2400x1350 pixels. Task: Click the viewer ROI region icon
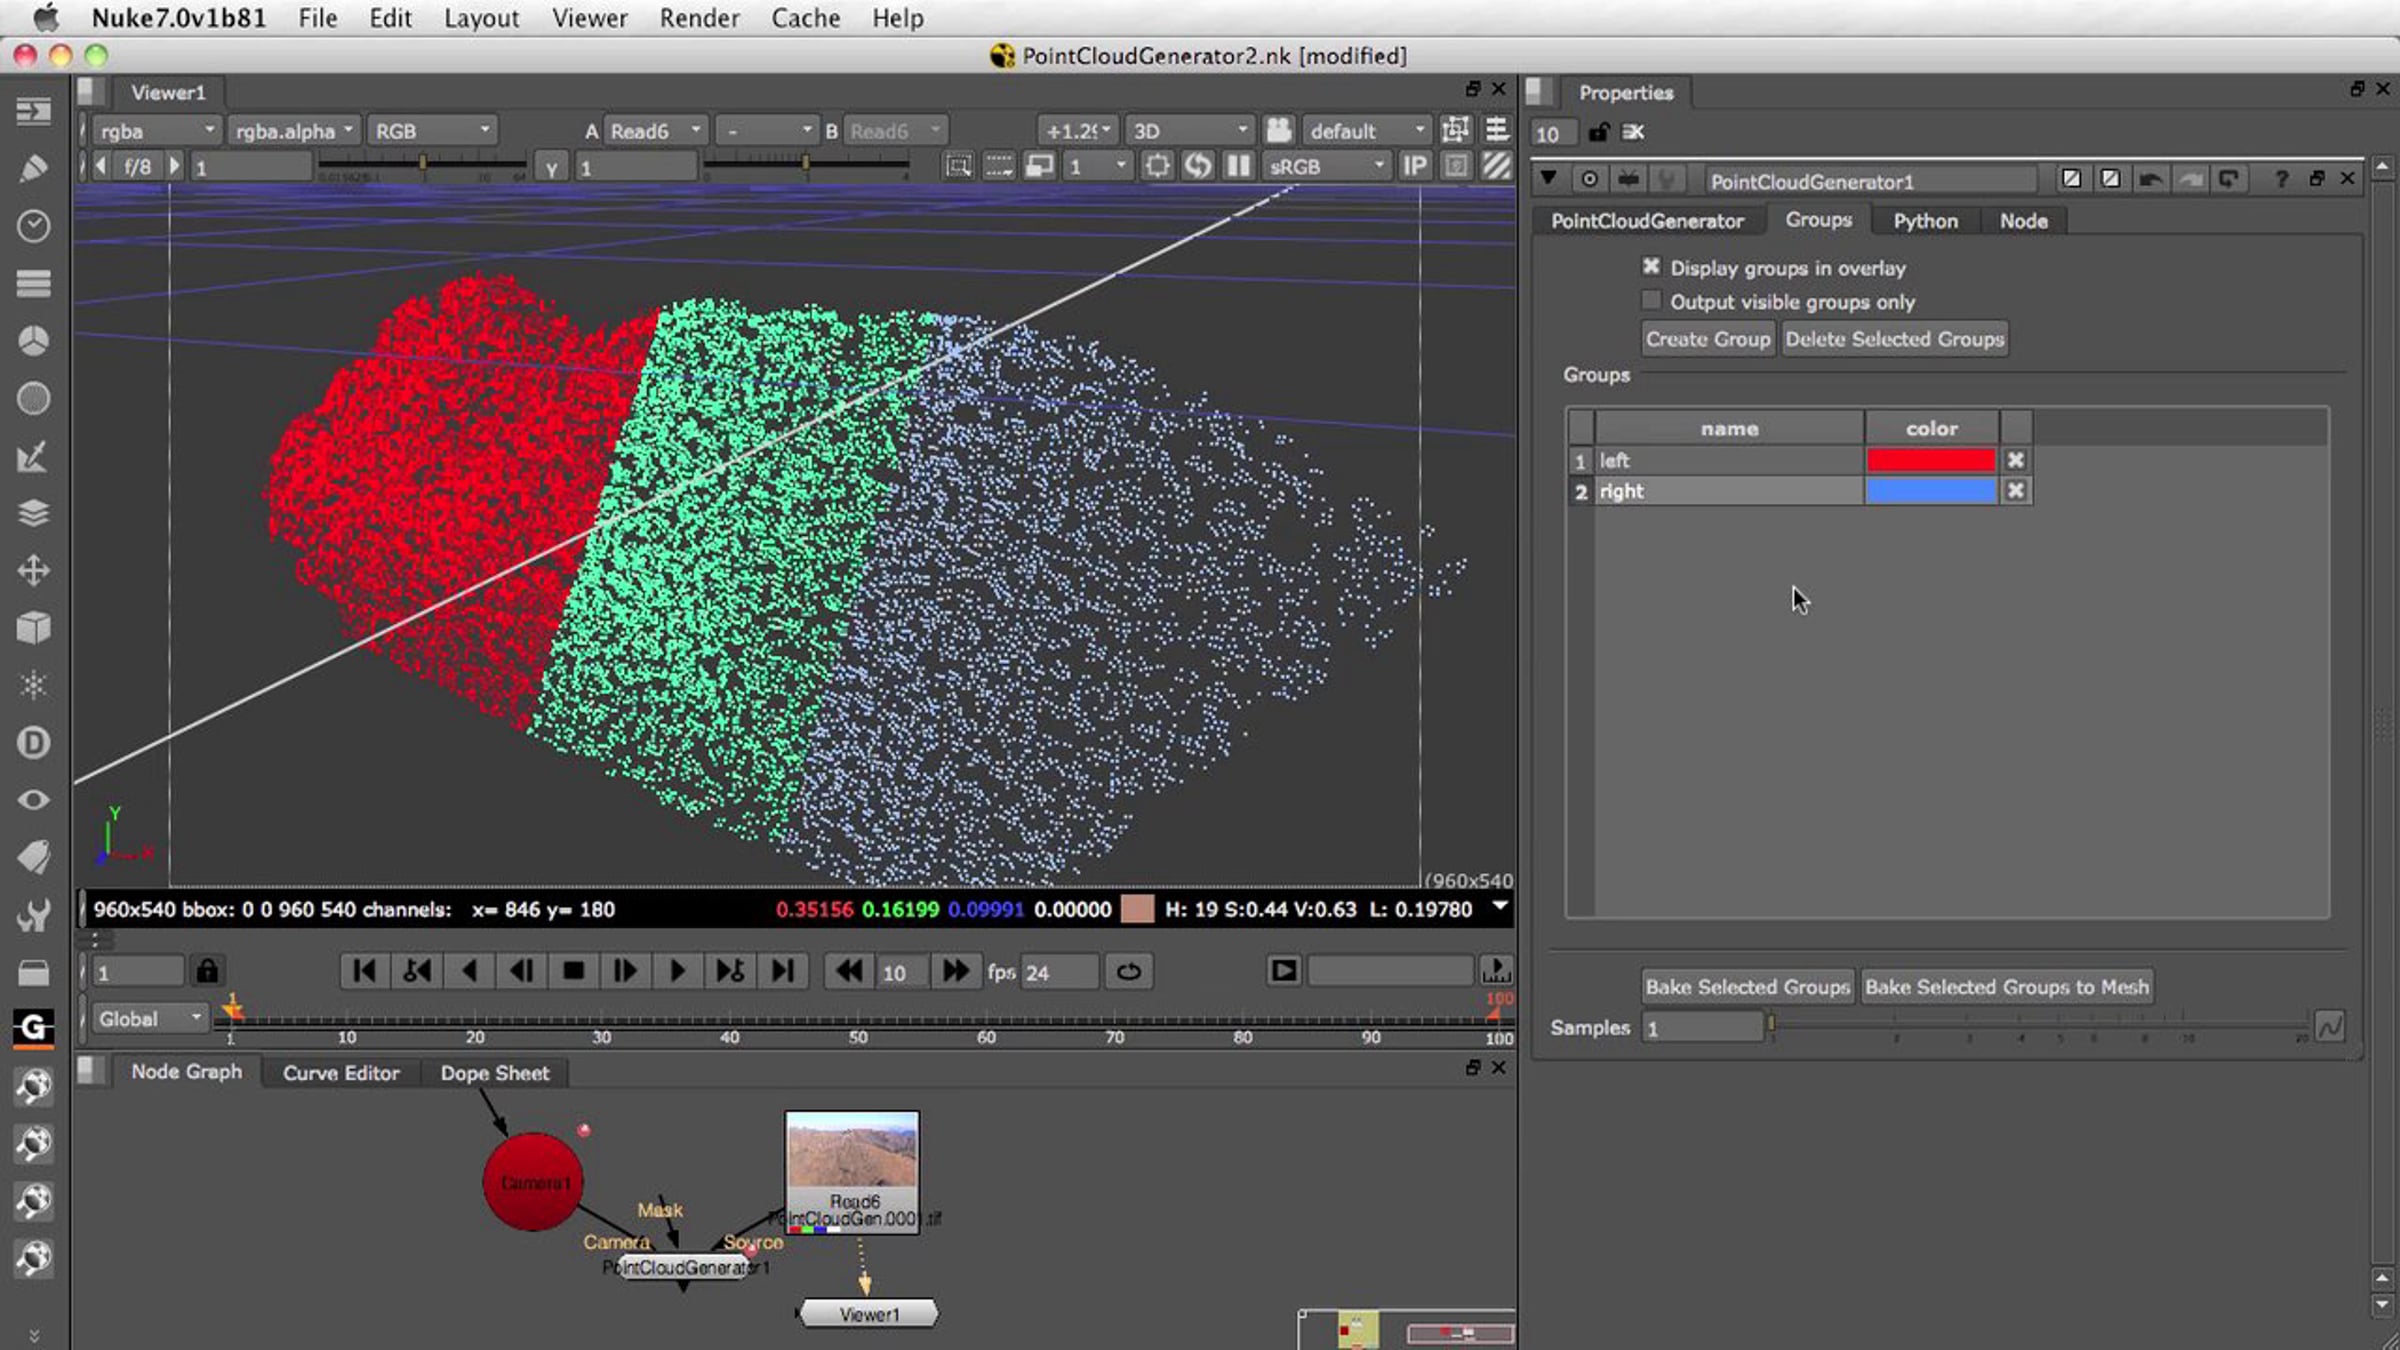click(x=958, y=166)
